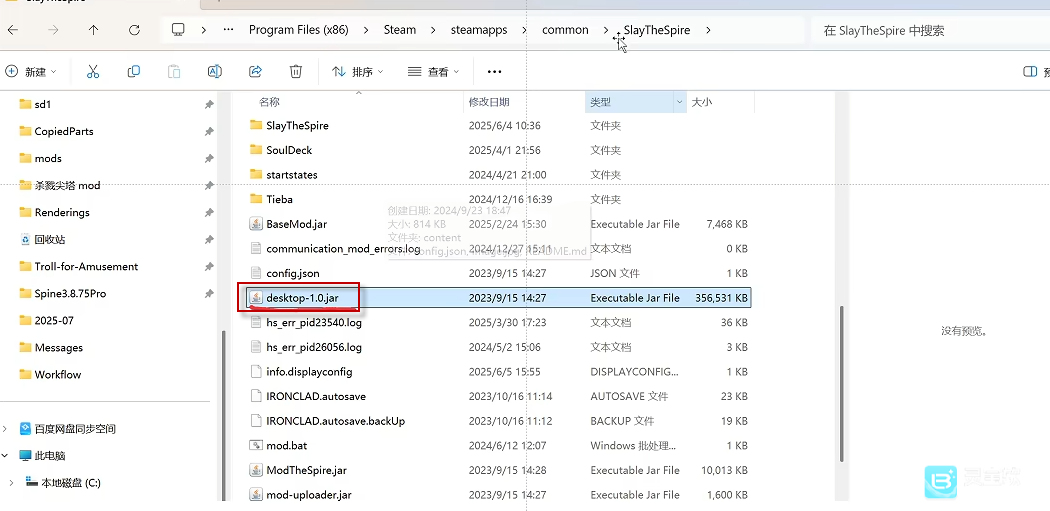
Task: Select IRONCLAD.autosave.backUp file
Action: tap(335, 421)
